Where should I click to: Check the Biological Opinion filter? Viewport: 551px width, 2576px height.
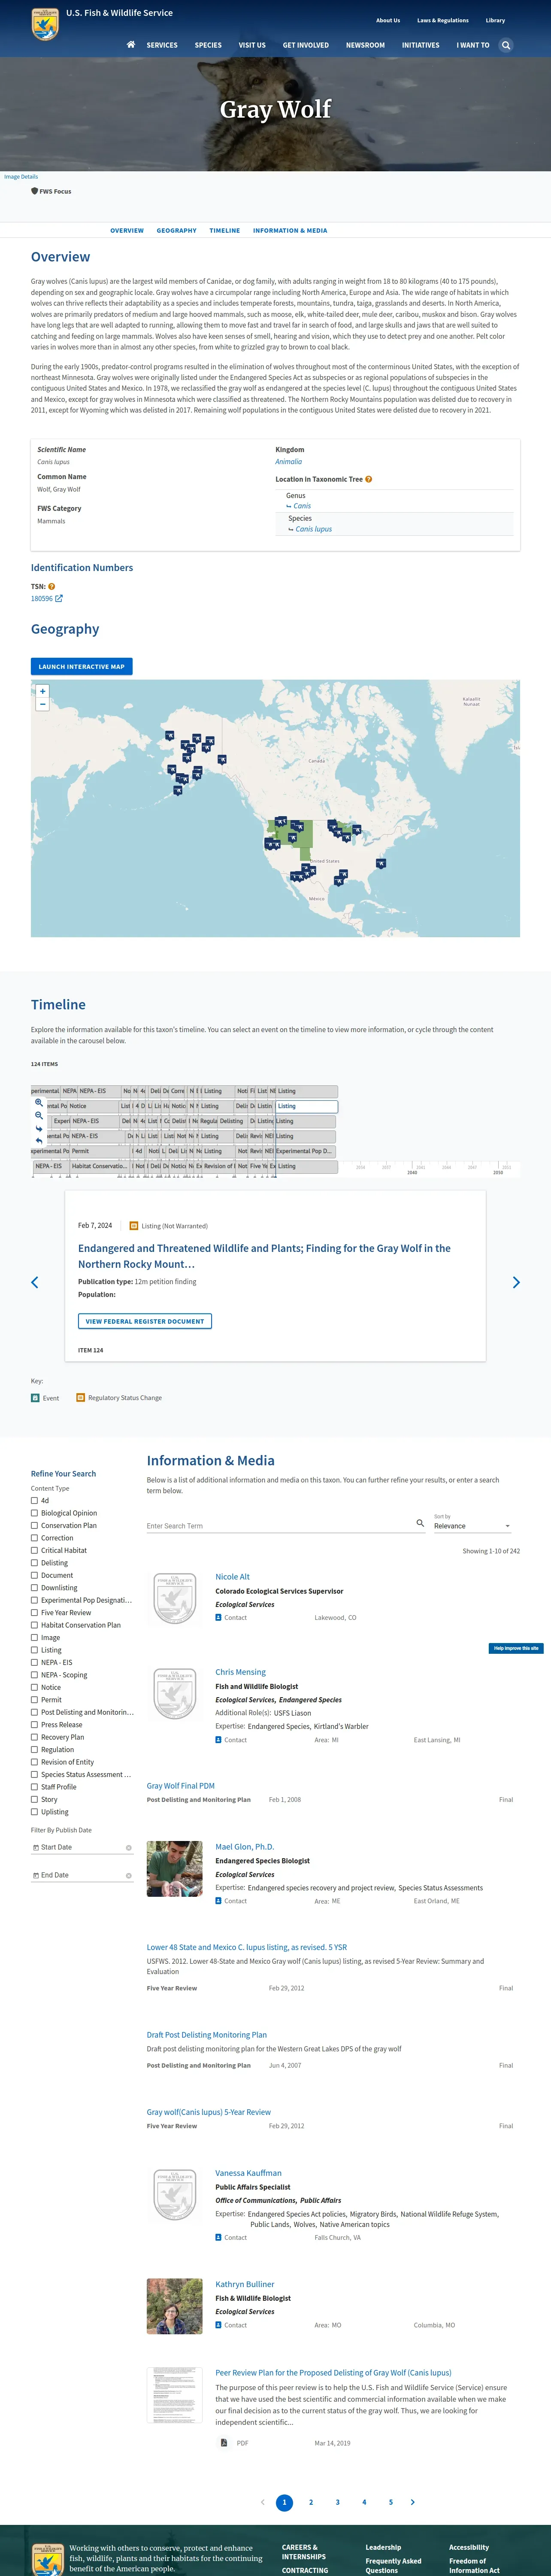tap(34, 1513)
